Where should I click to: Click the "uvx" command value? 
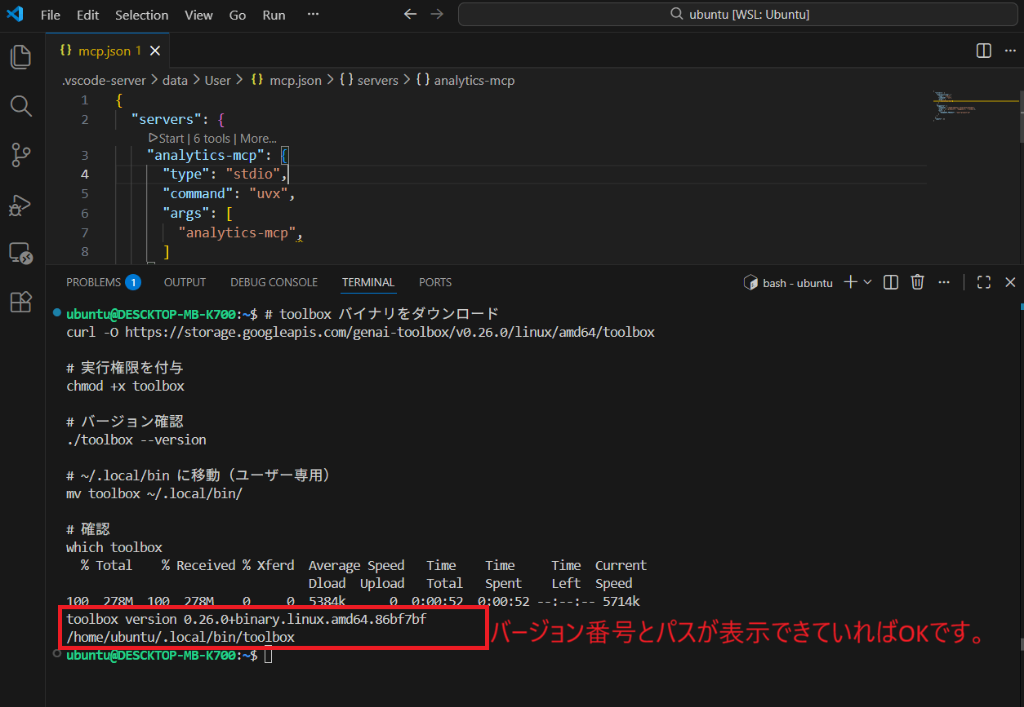(268, 194)
